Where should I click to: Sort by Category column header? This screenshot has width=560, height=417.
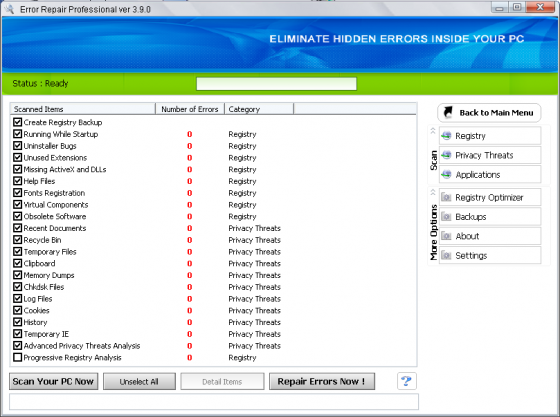pos(259,109)
